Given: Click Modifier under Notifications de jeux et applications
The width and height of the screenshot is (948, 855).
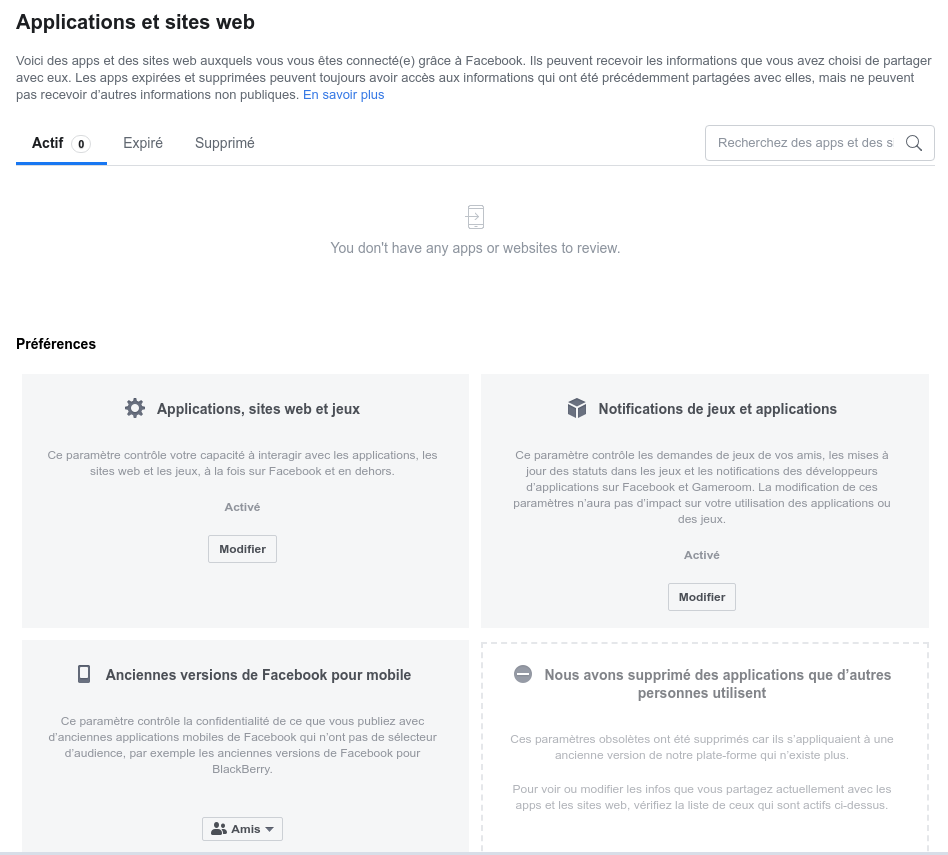Looking at the screenshot, I should (x=702, y=597).
